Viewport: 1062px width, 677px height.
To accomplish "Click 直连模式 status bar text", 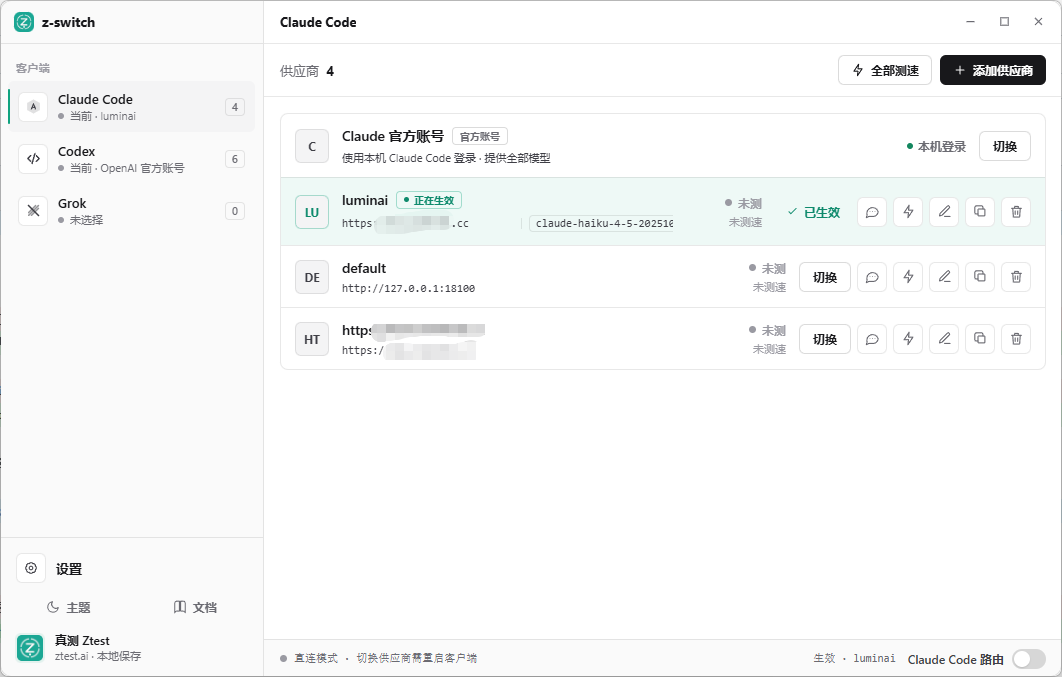I will (x=316, y=658).
